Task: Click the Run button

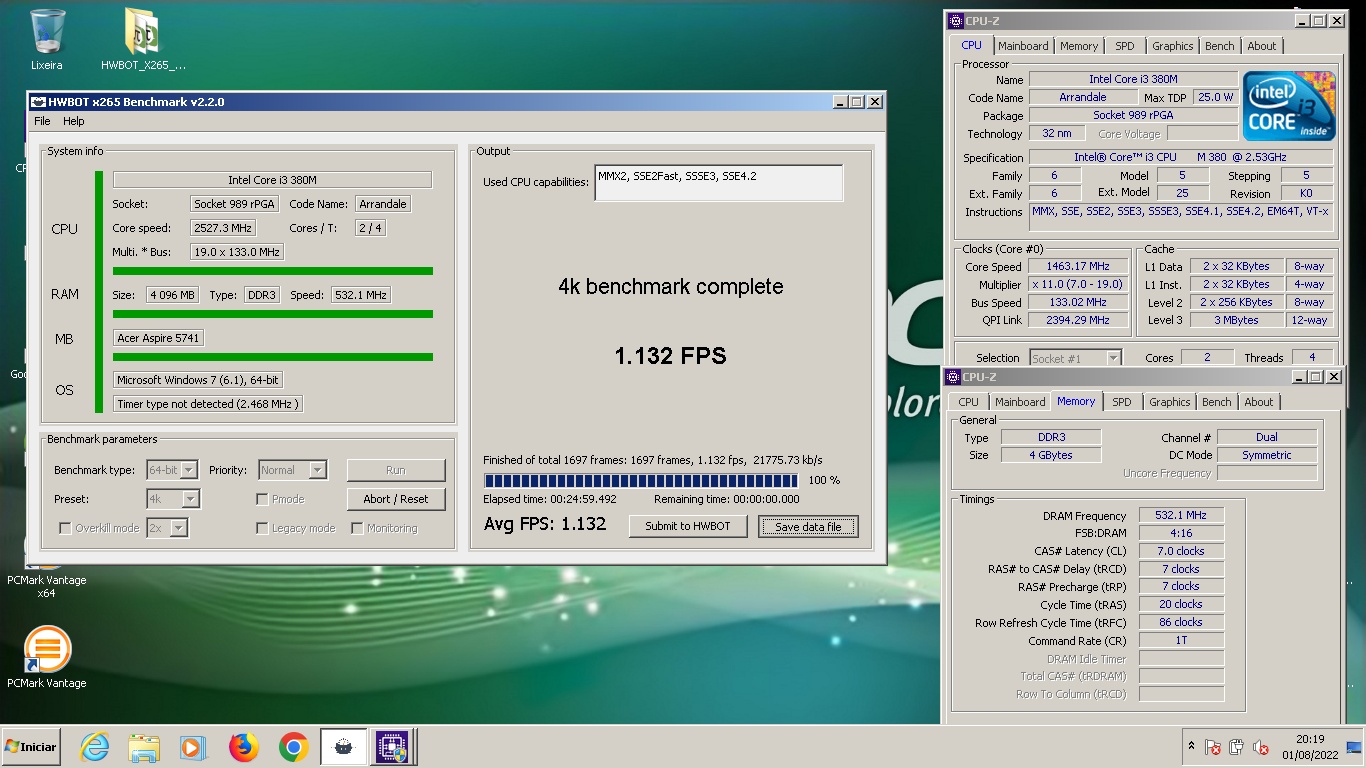Action: [x=396, y=470]
